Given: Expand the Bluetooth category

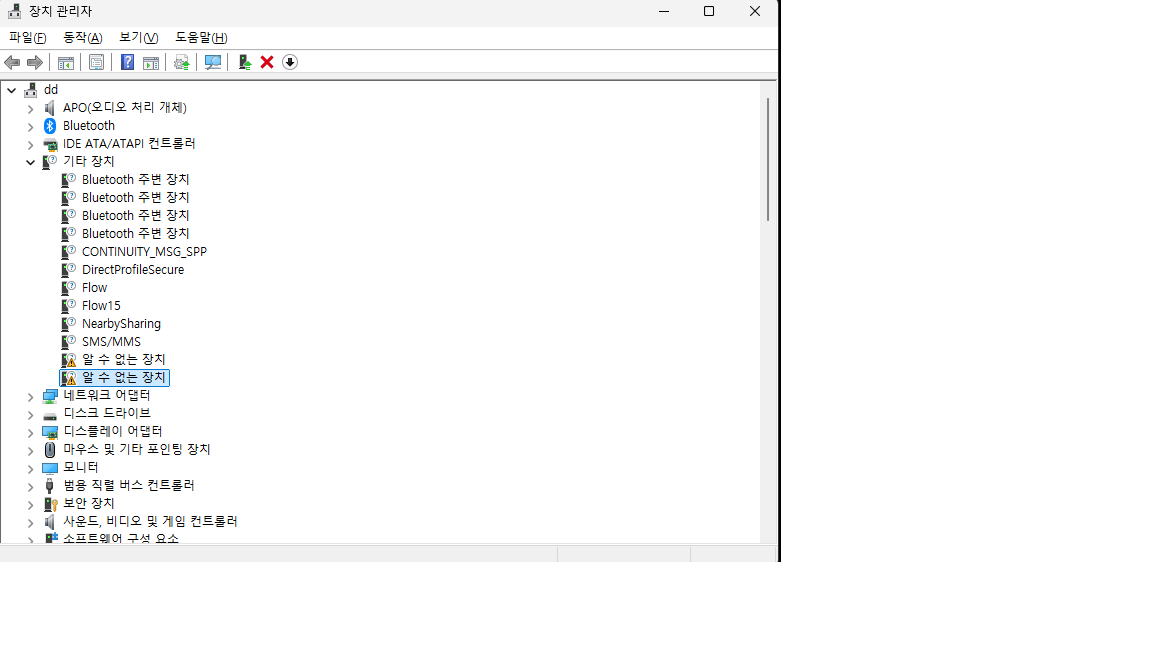Looking at the screenshot, I should pyautogui.click(x=30, y=126).
